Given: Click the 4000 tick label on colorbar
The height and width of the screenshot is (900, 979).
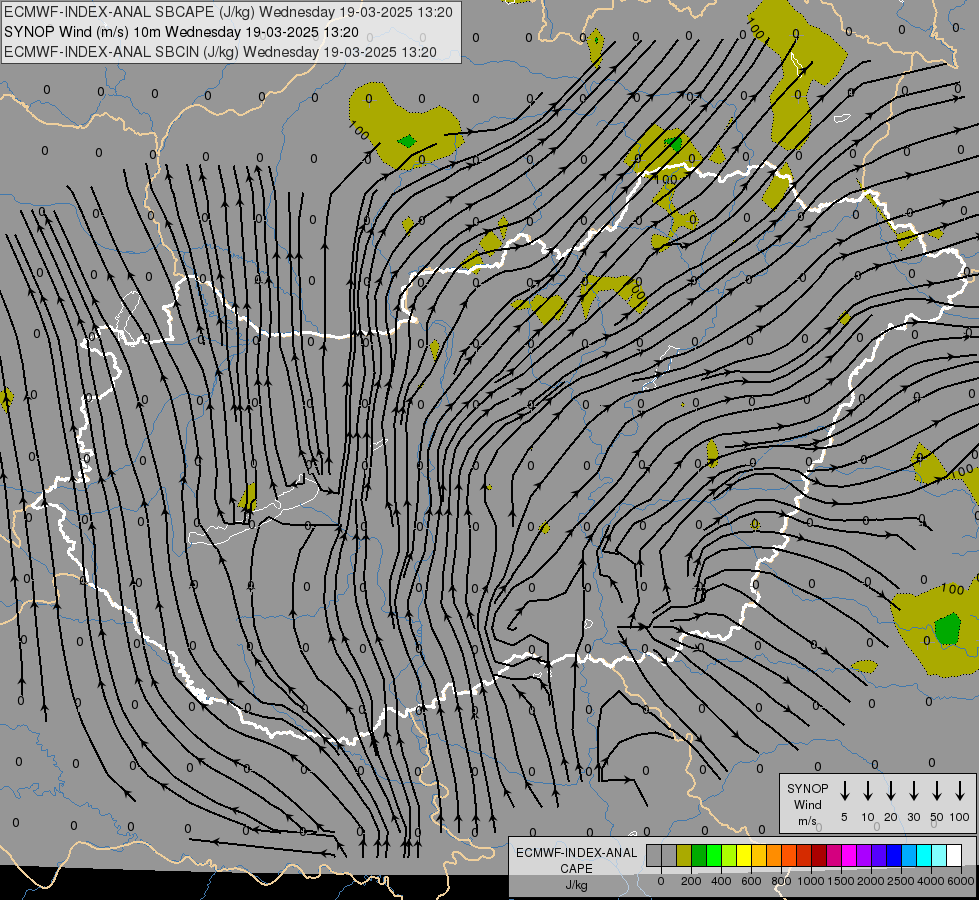Looking at the screenshot, I should pos(931,881).
